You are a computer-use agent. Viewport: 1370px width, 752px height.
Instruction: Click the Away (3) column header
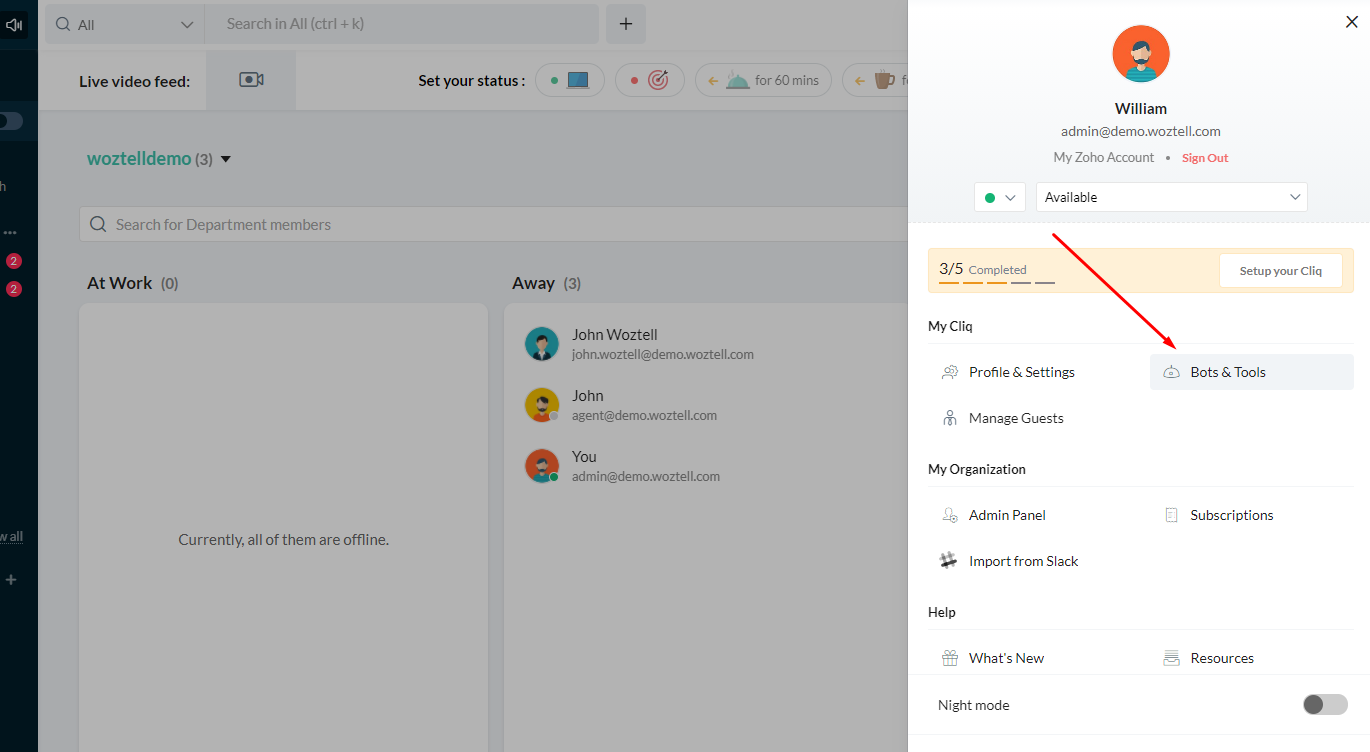tap(546, 283)
